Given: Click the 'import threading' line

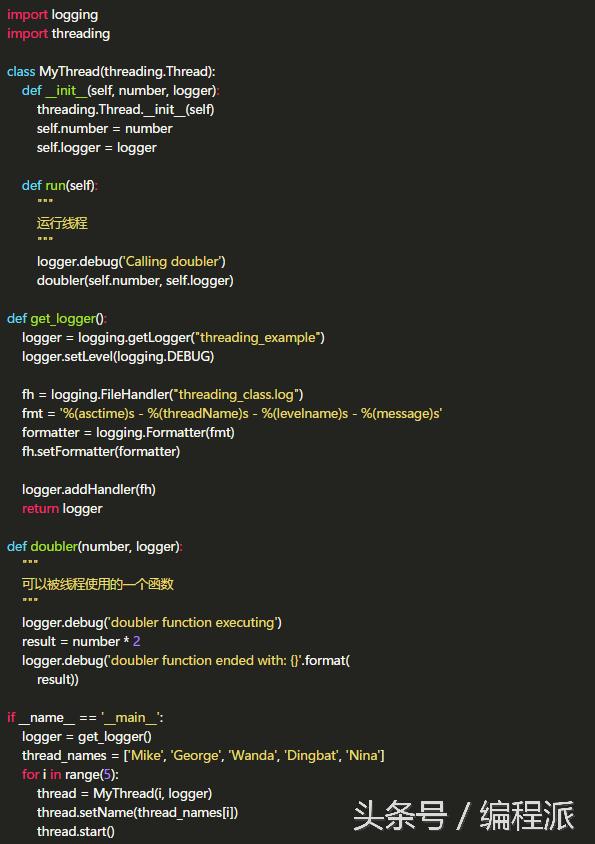Looking at the screenshot, I should [58, 34].
